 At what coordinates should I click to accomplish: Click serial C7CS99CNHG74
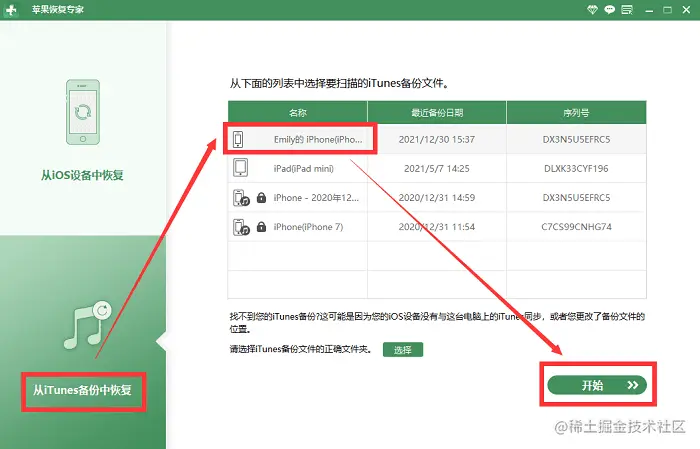click(576, 227)
